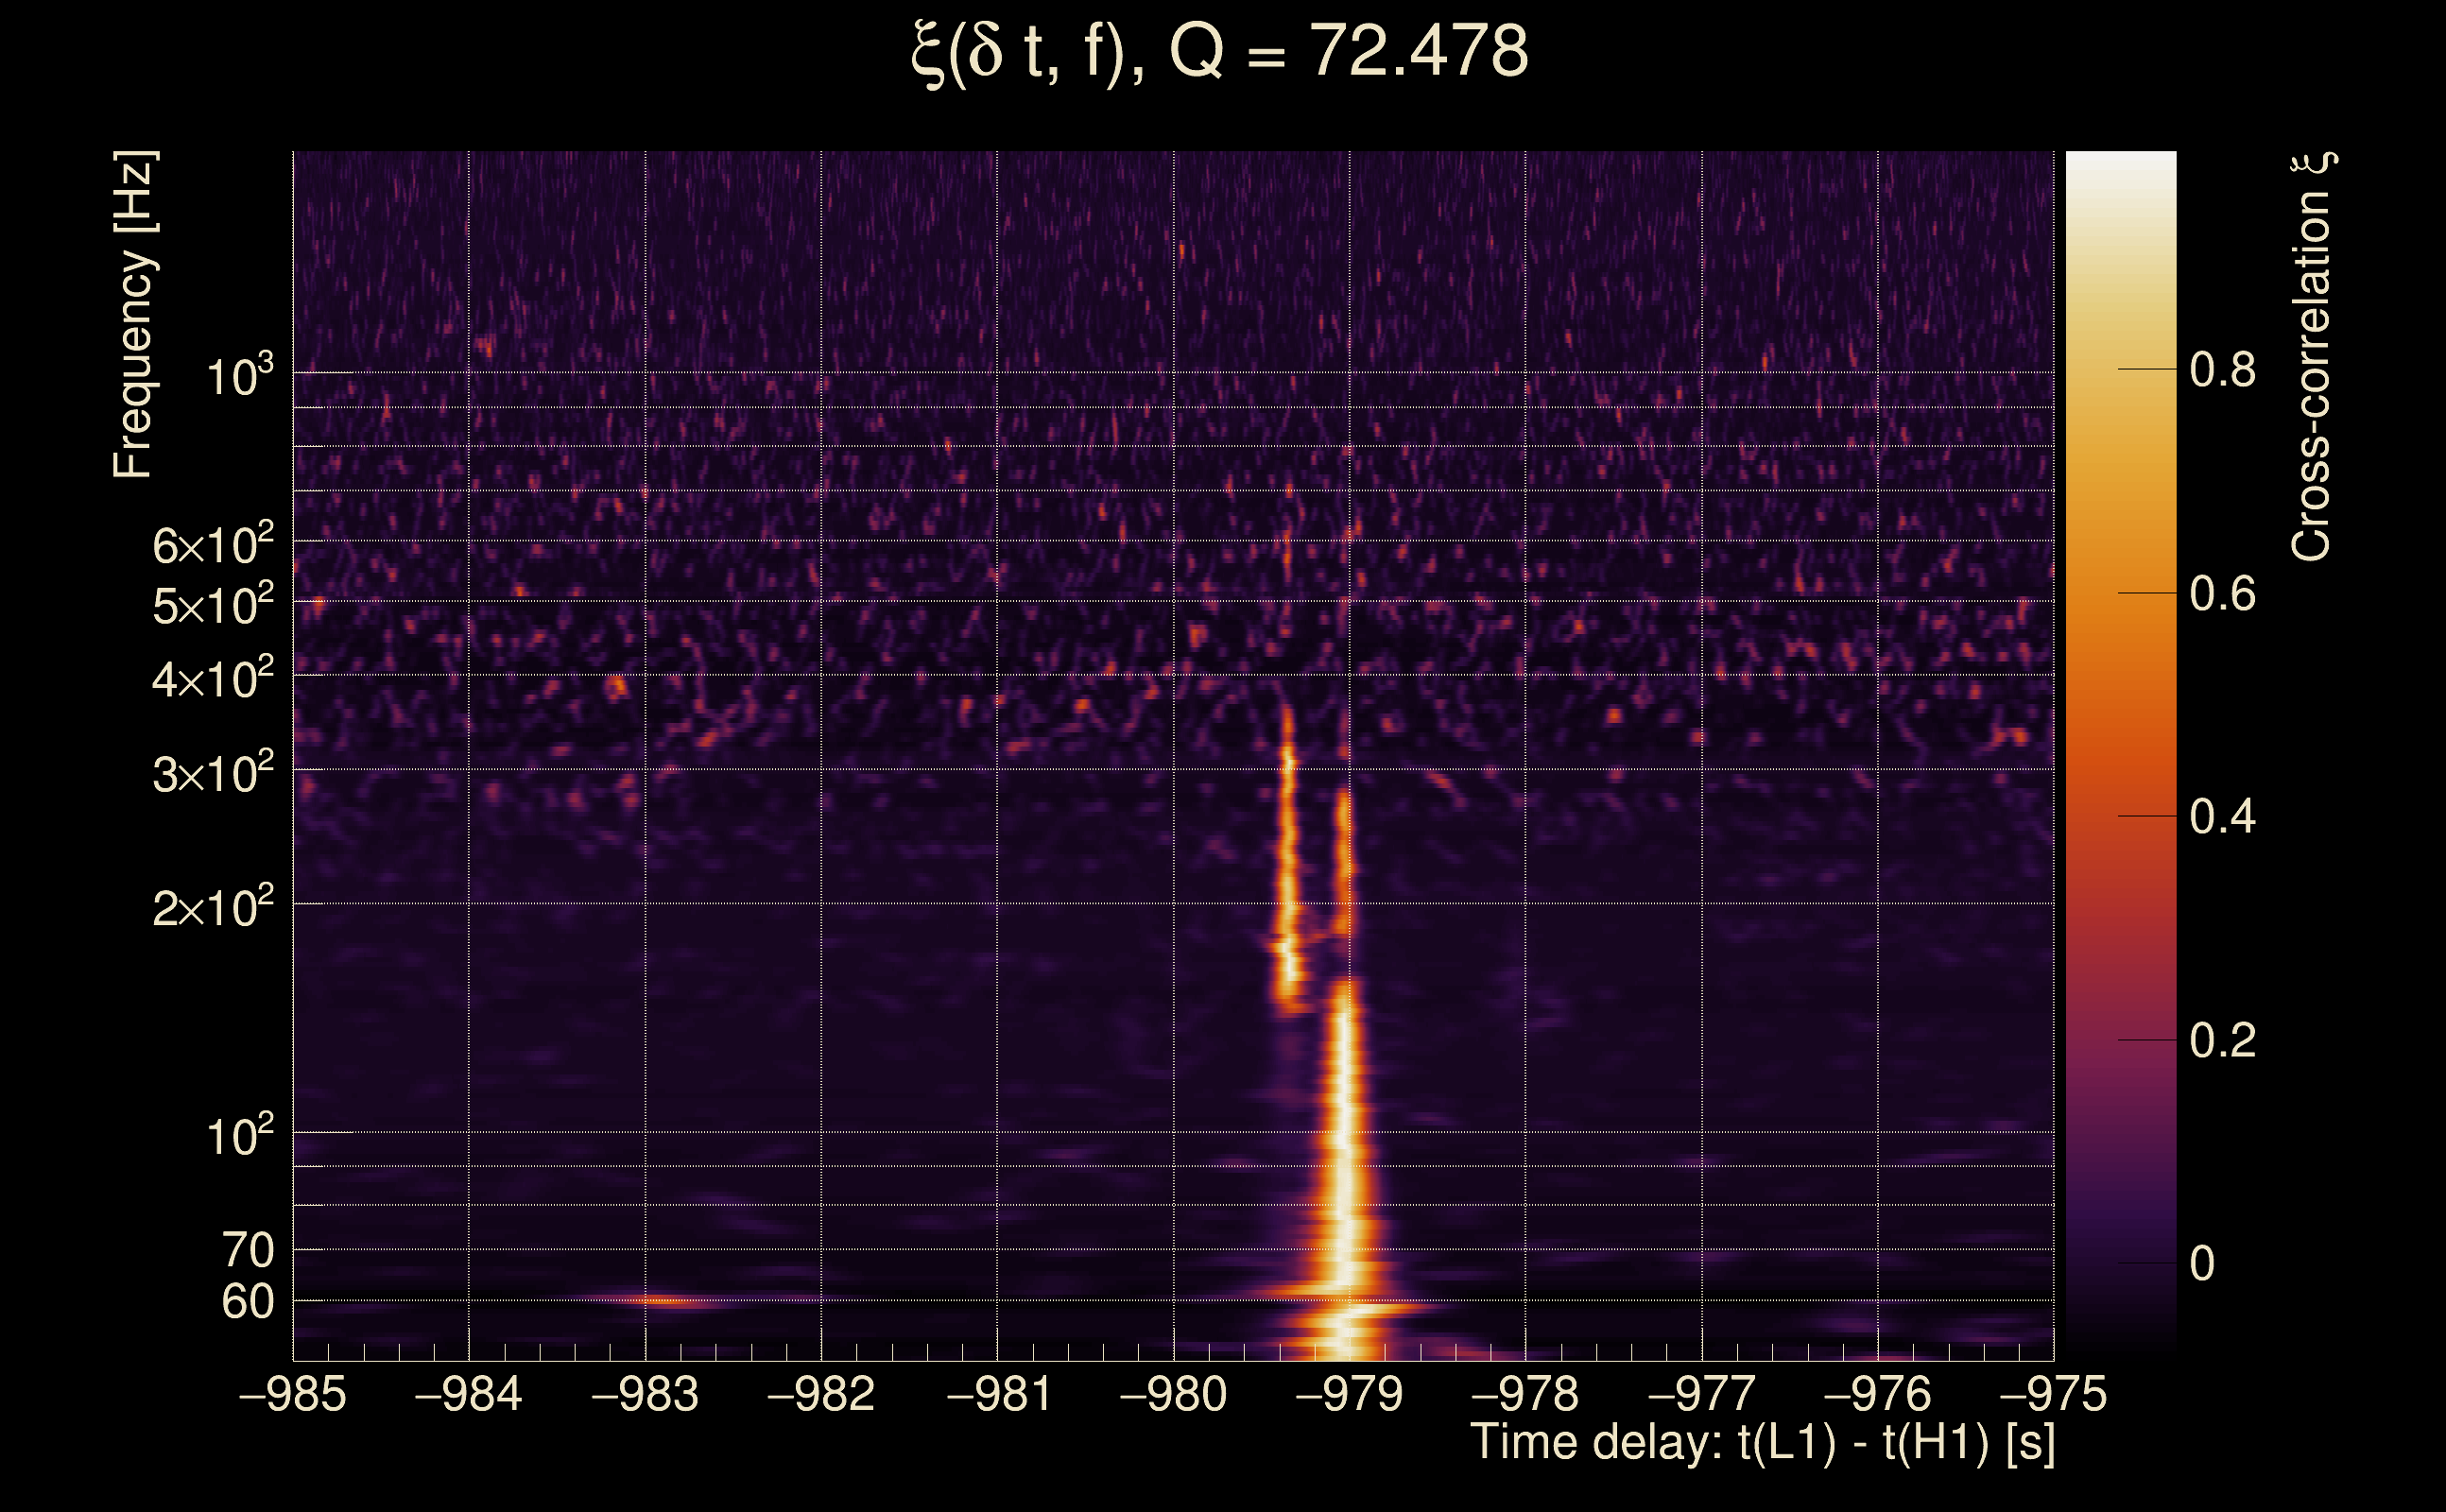Screen dimensions: 2446x1512
Task: Click the orange 60 Hz blob near -983
Action: click(x=662, y=1301)
